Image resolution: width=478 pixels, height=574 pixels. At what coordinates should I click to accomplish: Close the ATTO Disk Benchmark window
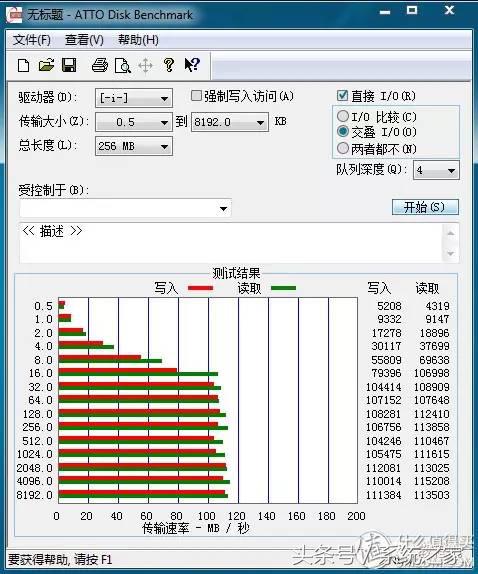(x=449, y=10)
